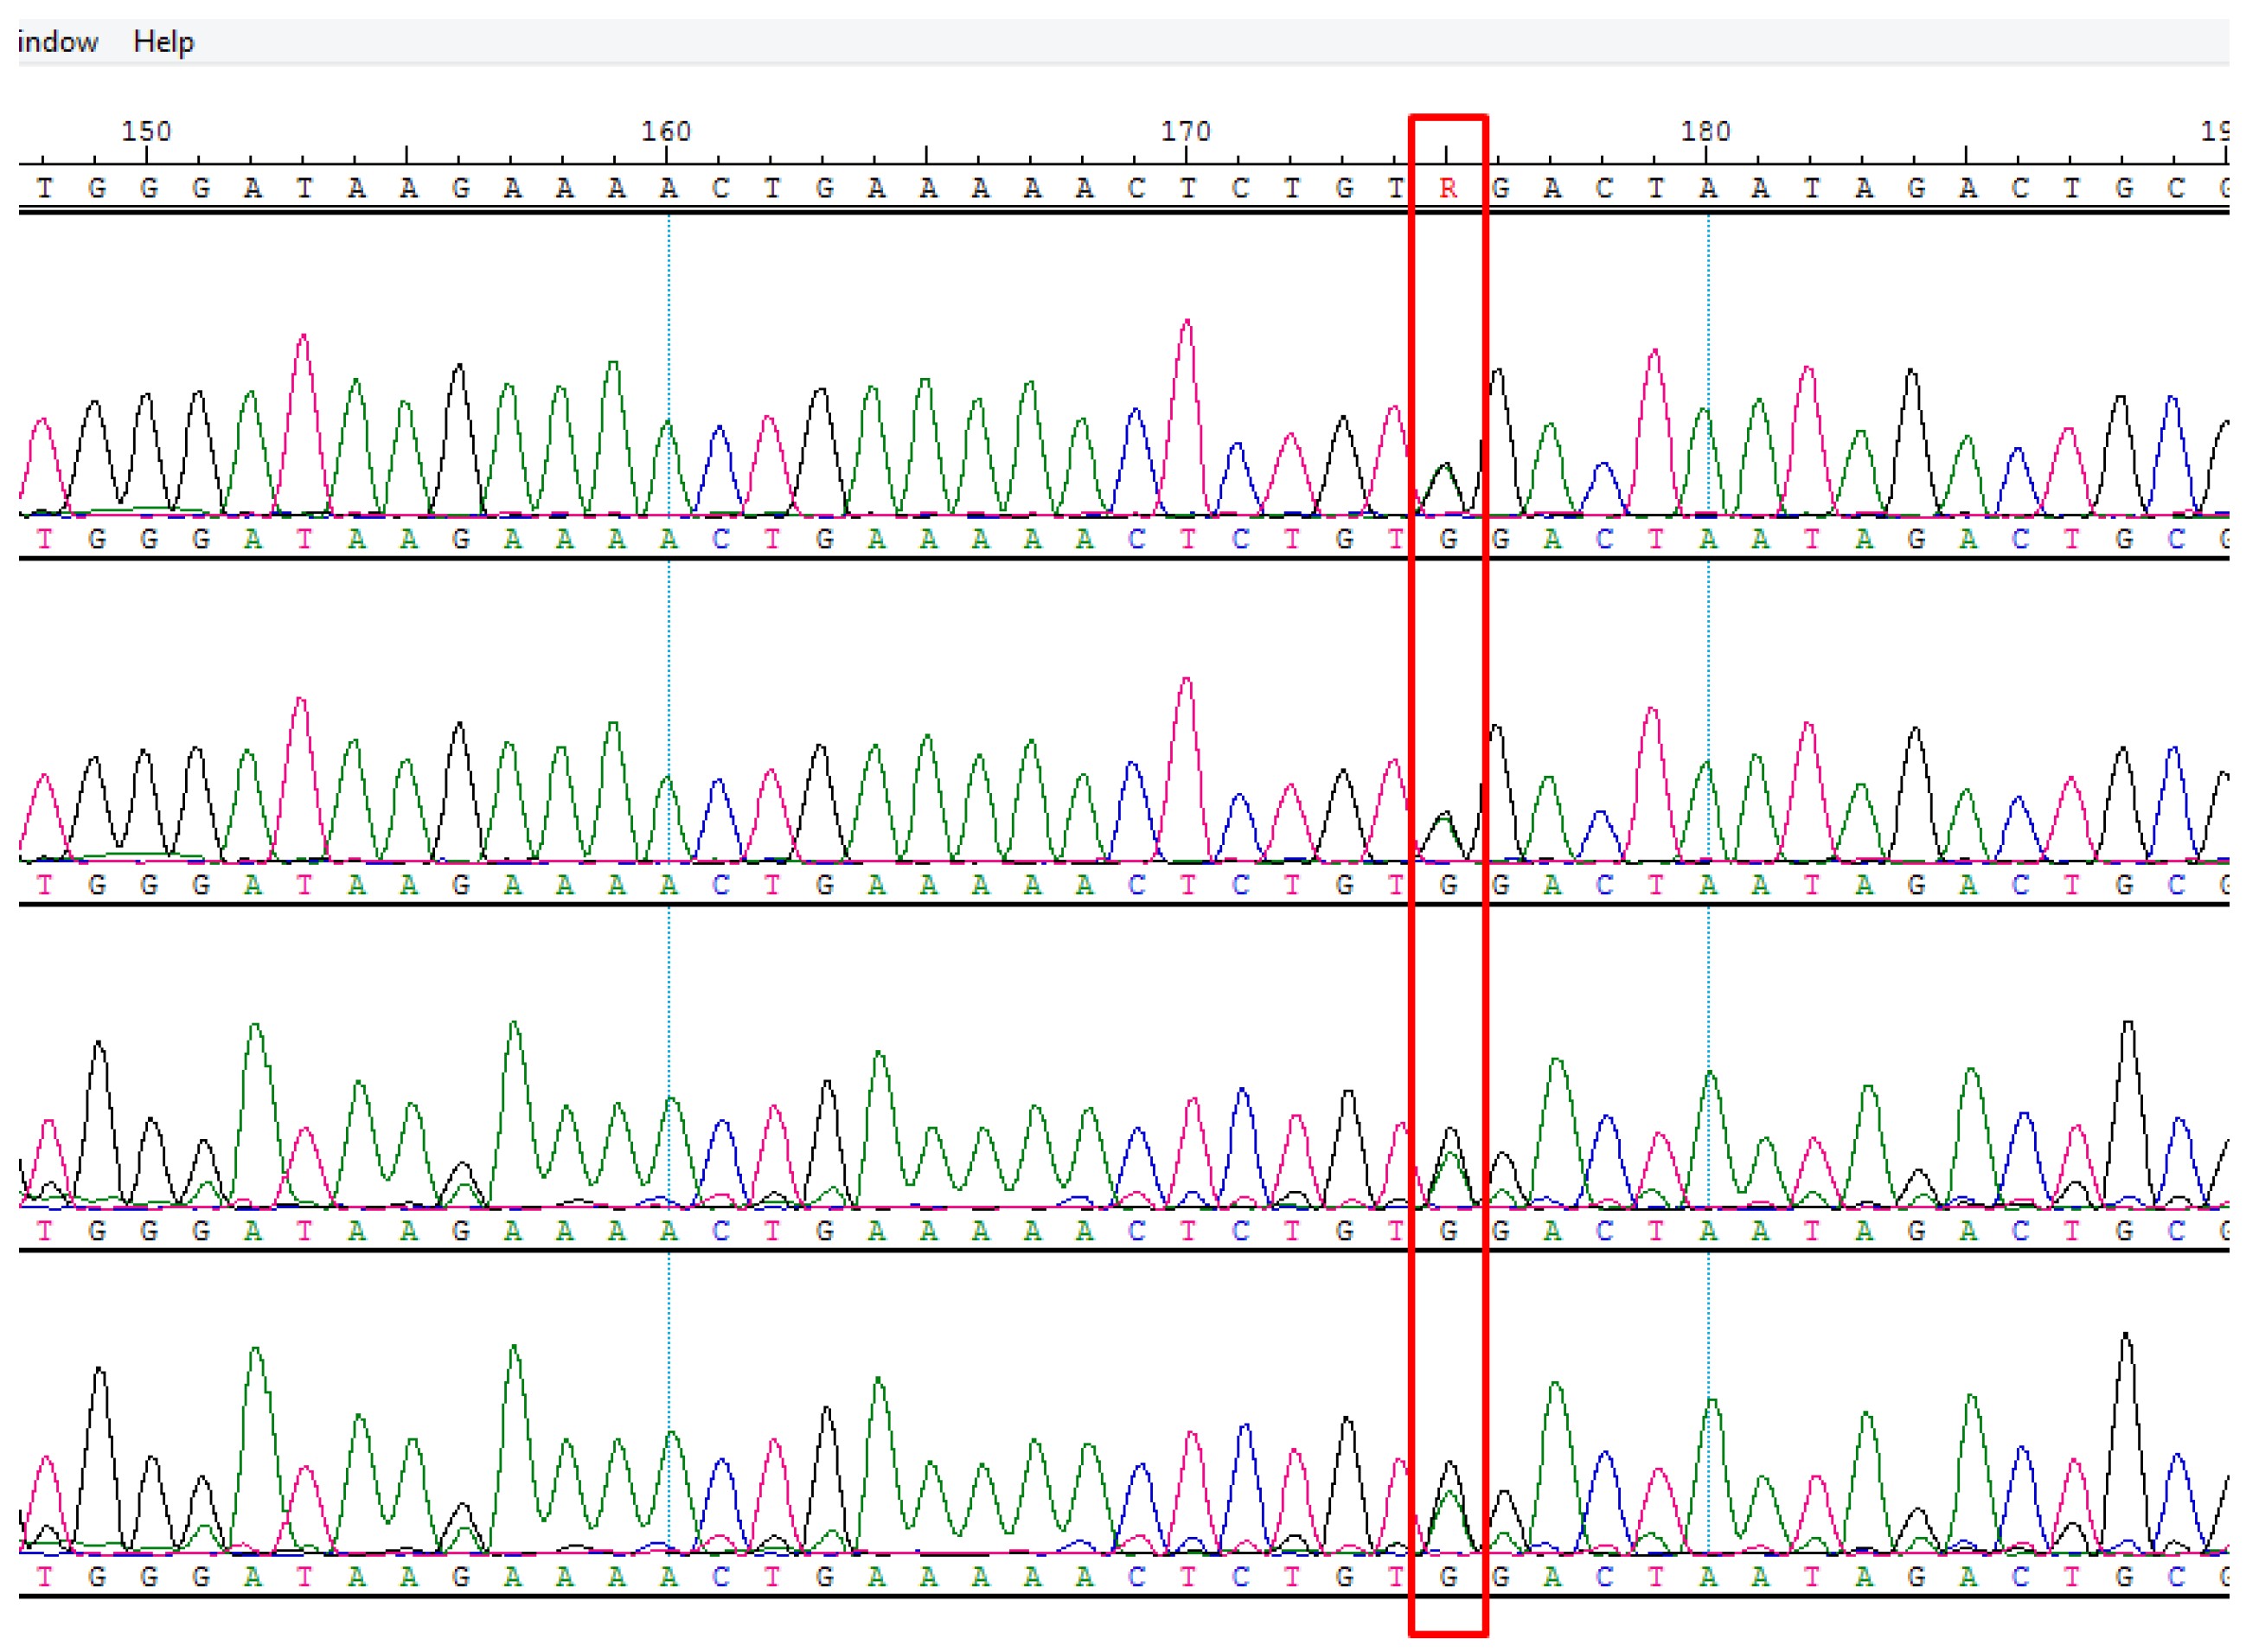
Task: Select consensus base C at position 161
Action: pos(720,188)
